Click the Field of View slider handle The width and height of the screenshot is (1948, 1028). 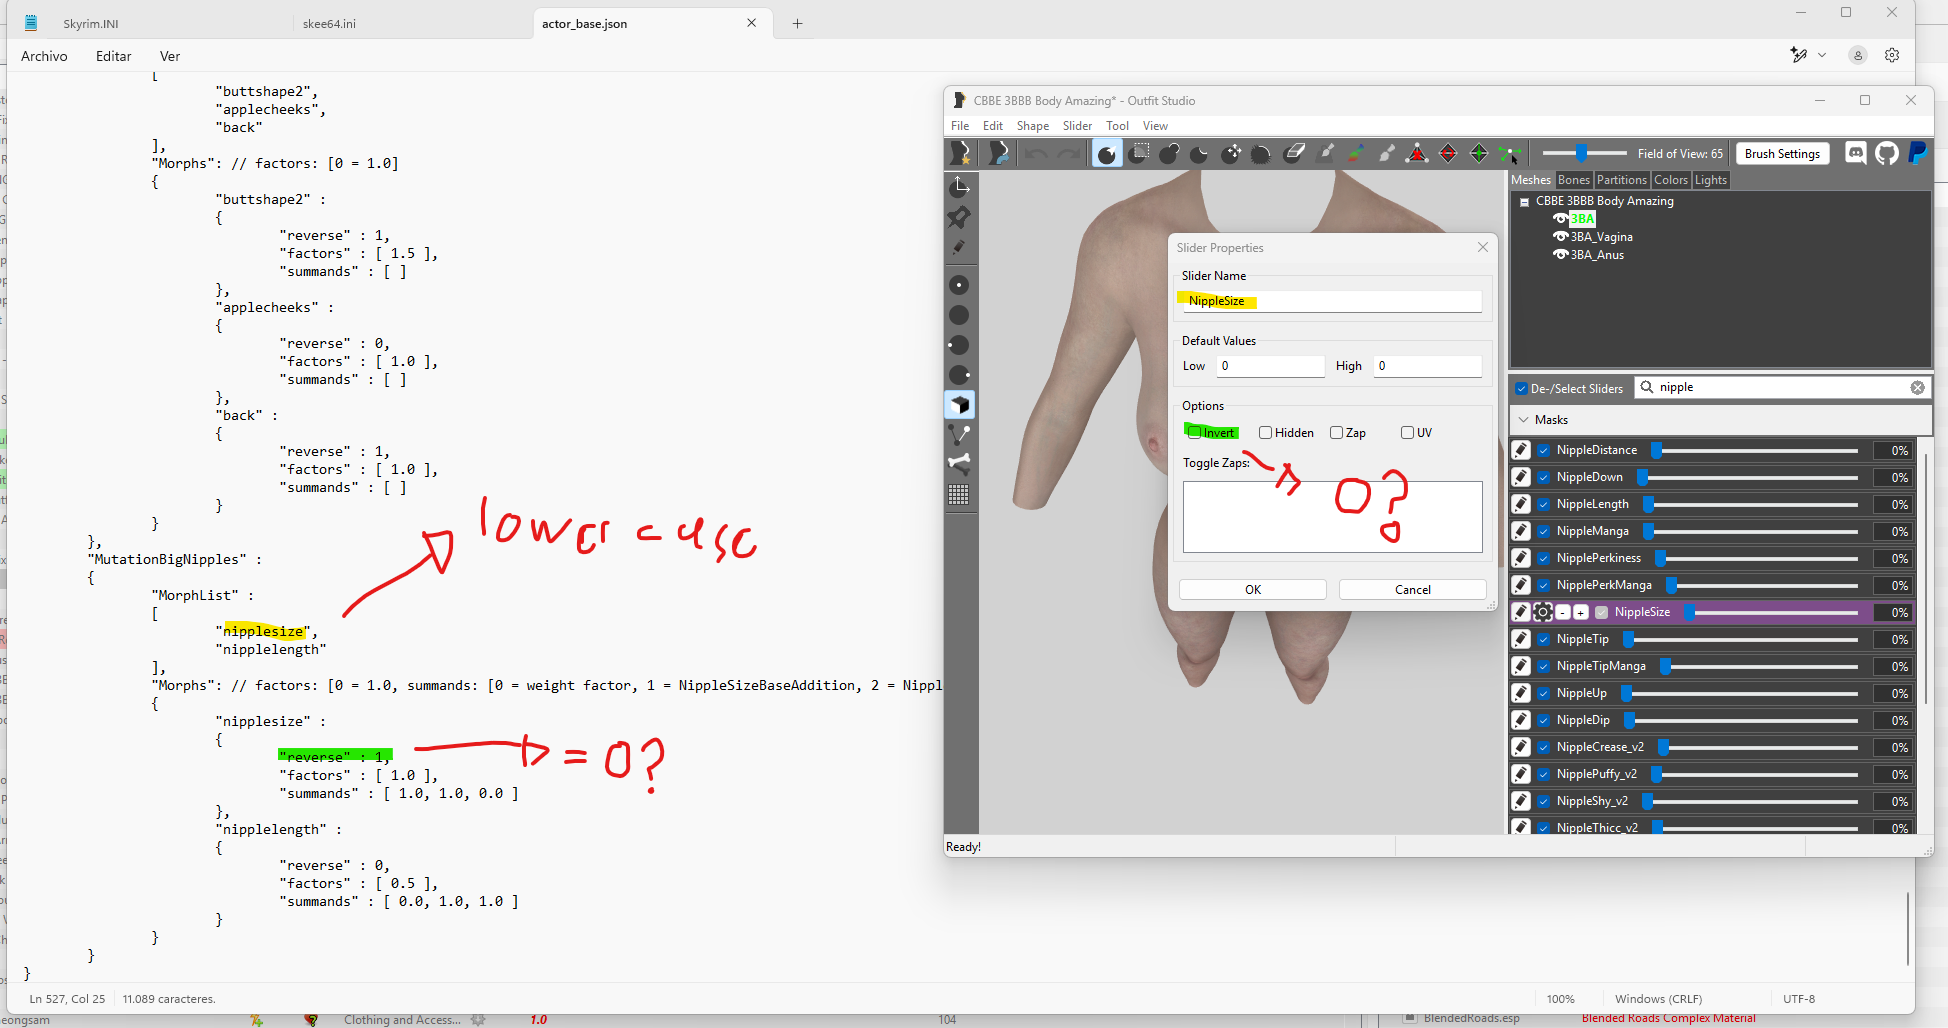pos(1581,153)
